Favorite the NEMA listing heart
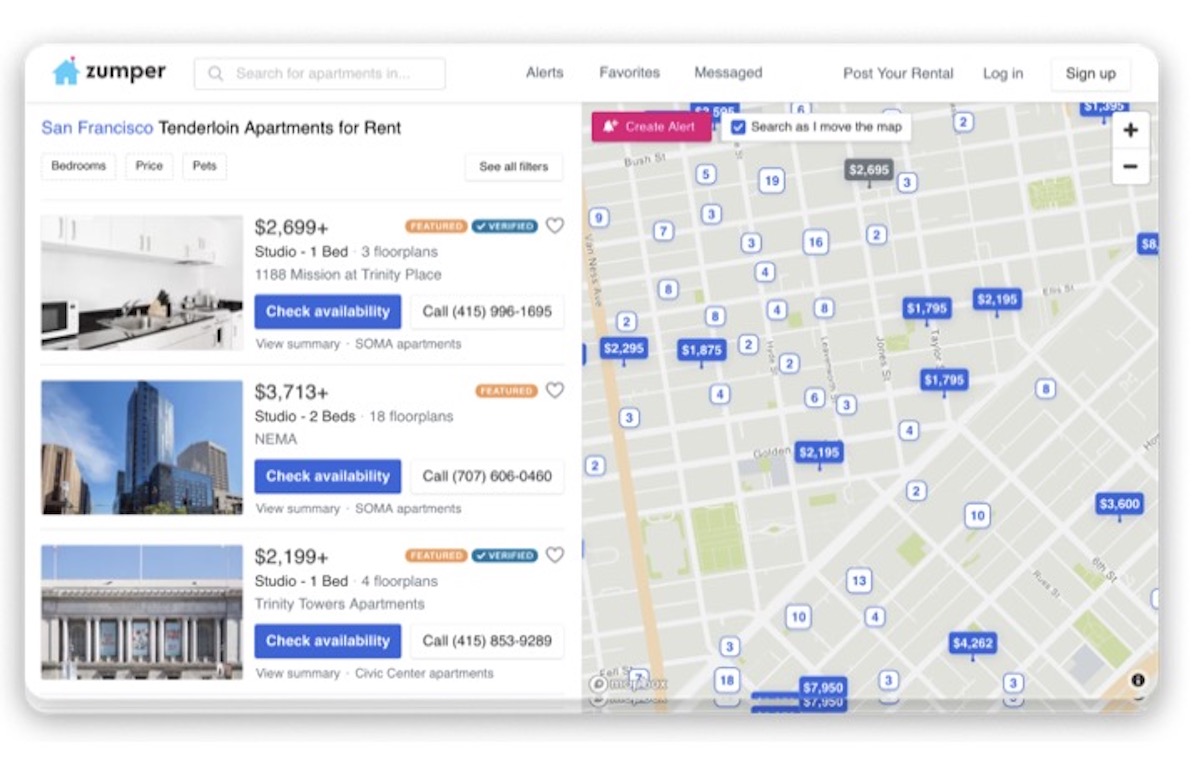Image resolution: width=1200 pixels, height=772 pixels. coord(556,391)
